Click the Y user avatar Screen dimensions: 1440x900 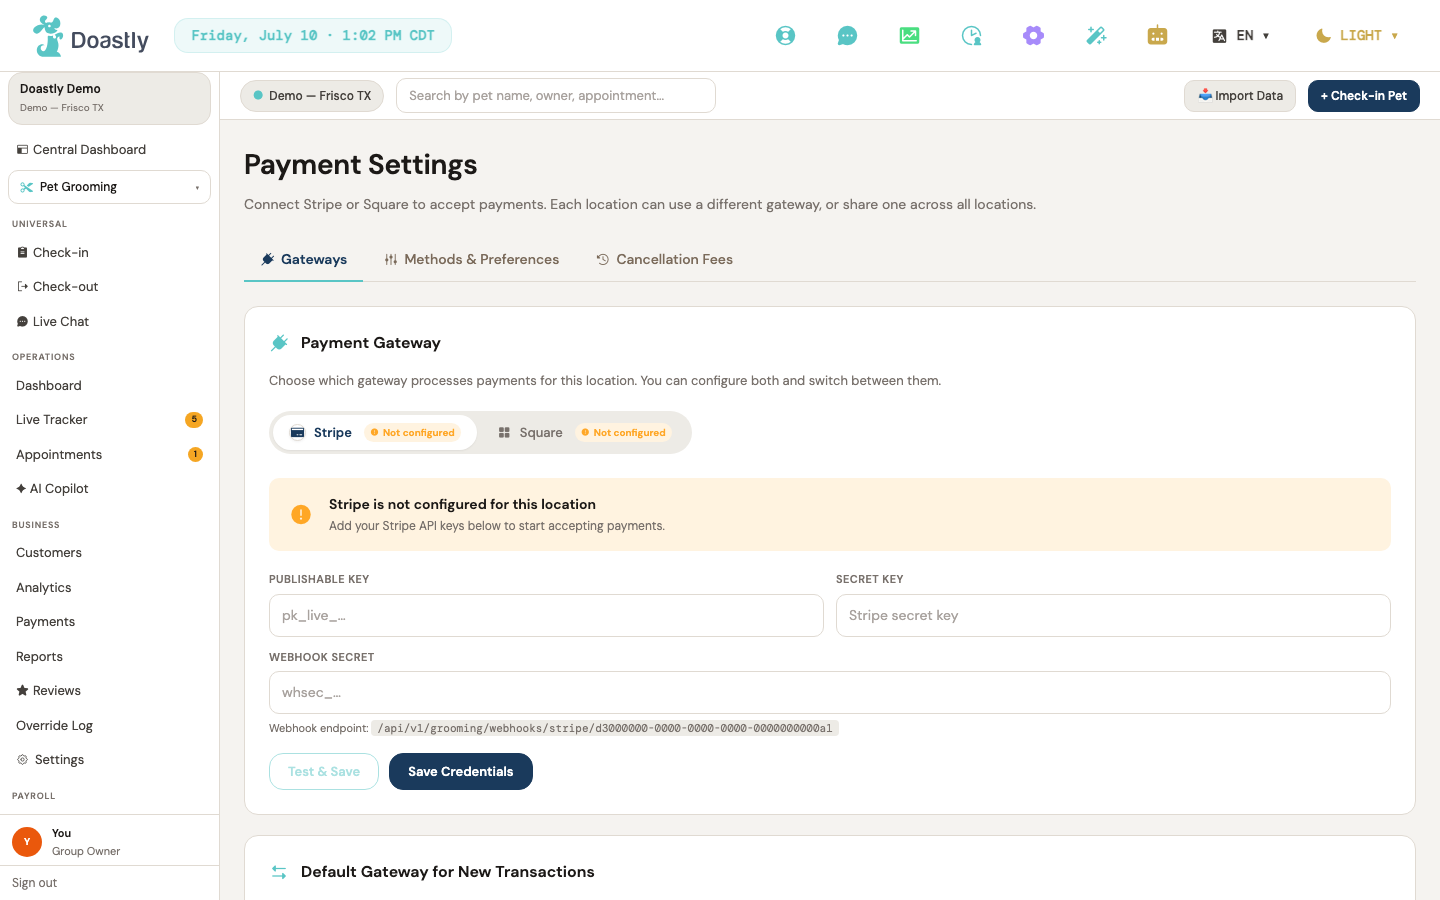click(x=27, y=842)
